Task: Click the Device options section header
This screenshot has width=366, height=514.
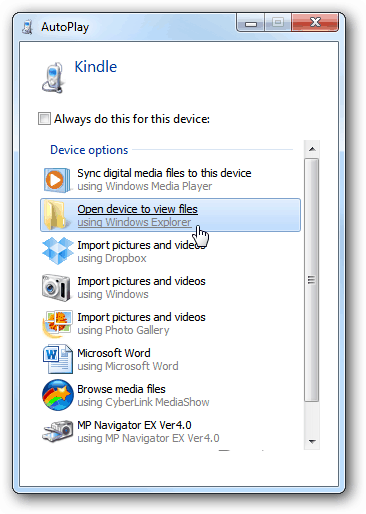Action: click(x=89, y=150)
